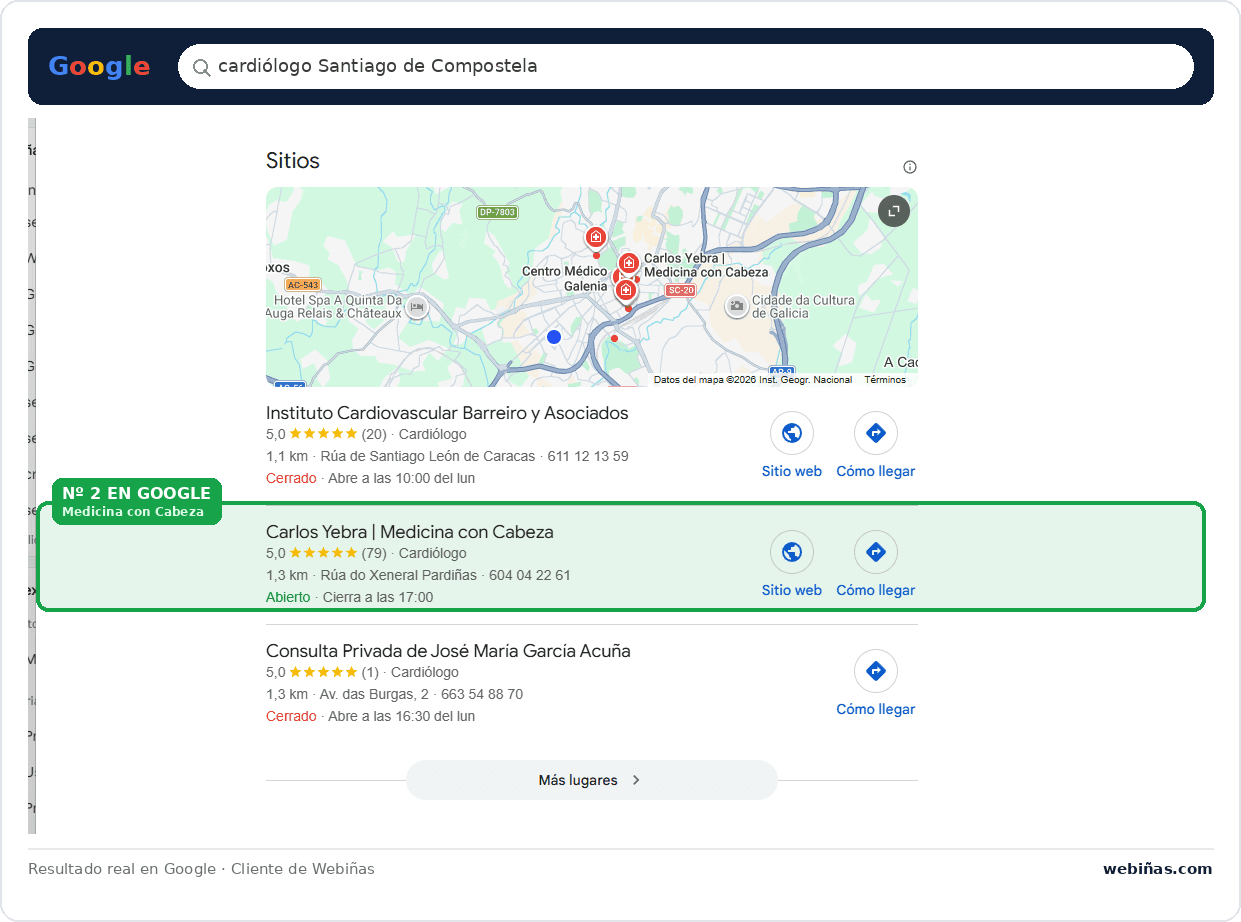Focus the search box with cardiólogo query

click(x=686, y=67)
